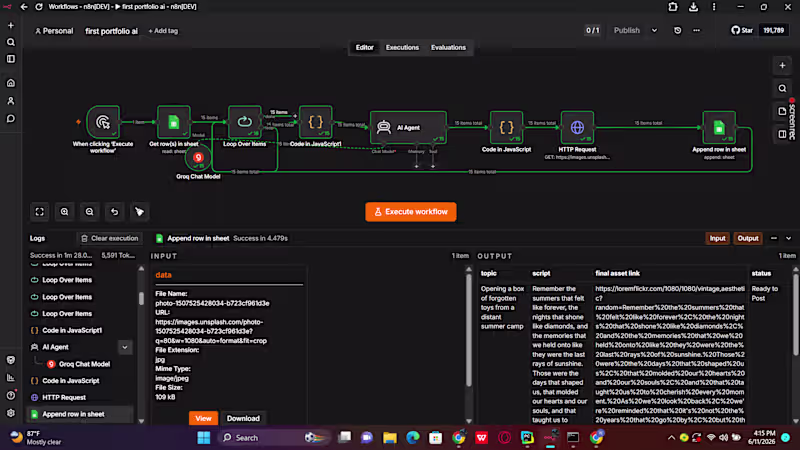Select Code in JavaScript1 log entry
This screenshot has height=450, width=800.
coord(72,331)
